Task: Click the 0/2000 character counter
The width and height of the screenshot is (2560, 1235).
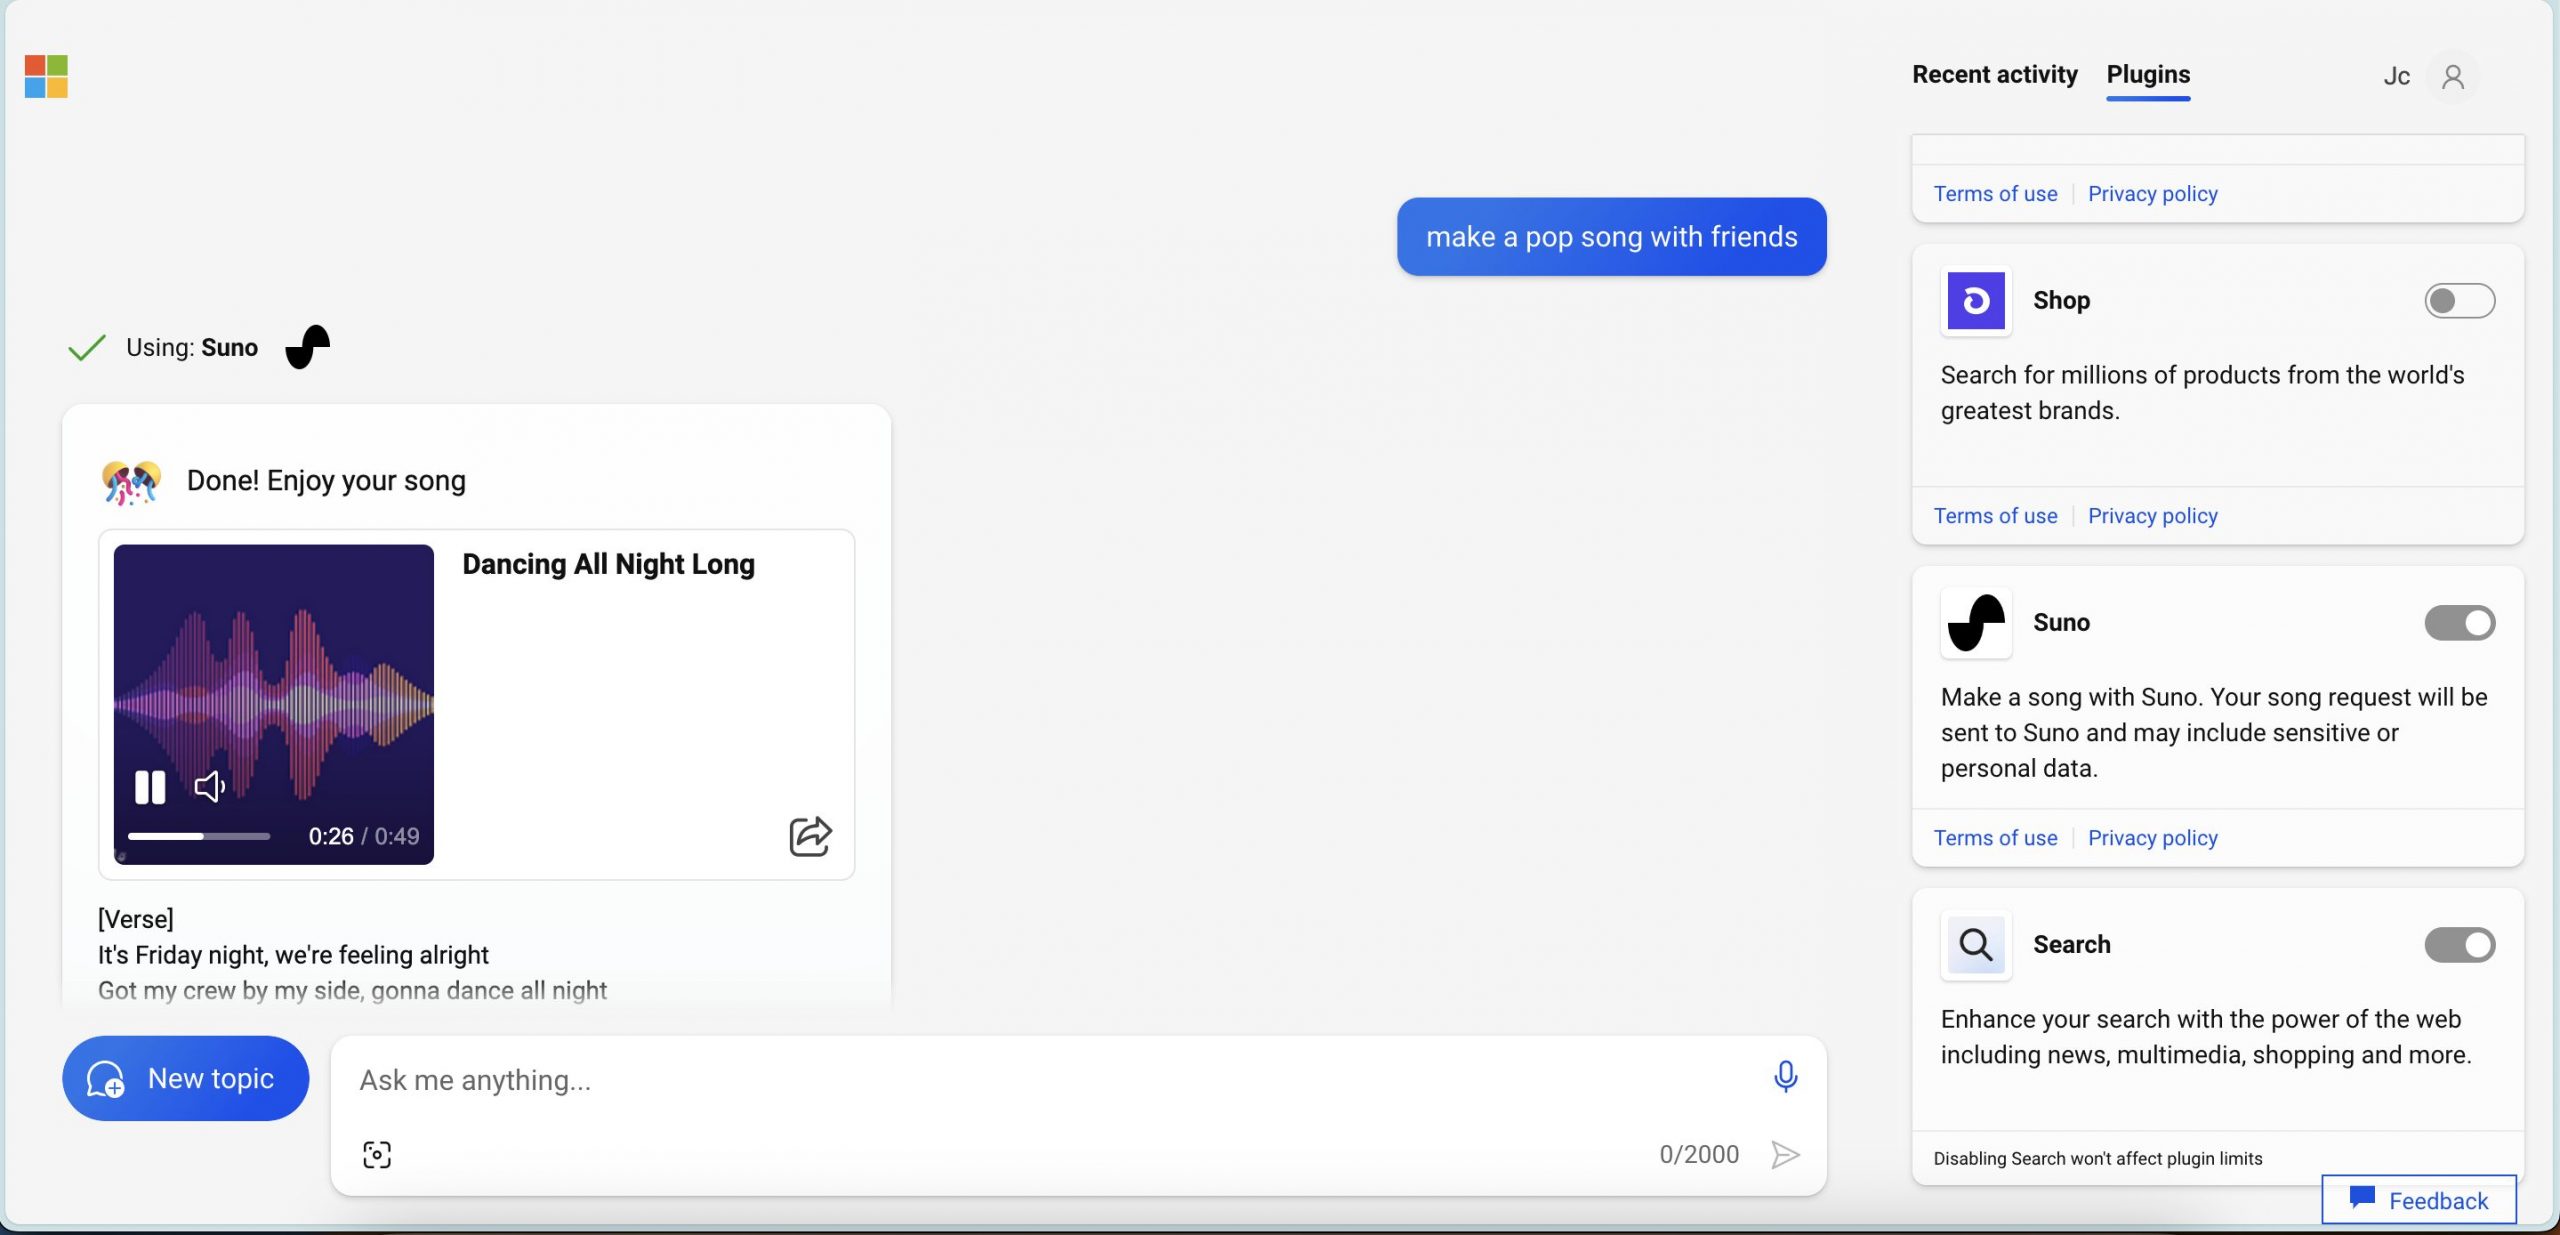Action: [x=1699, y=1155]
